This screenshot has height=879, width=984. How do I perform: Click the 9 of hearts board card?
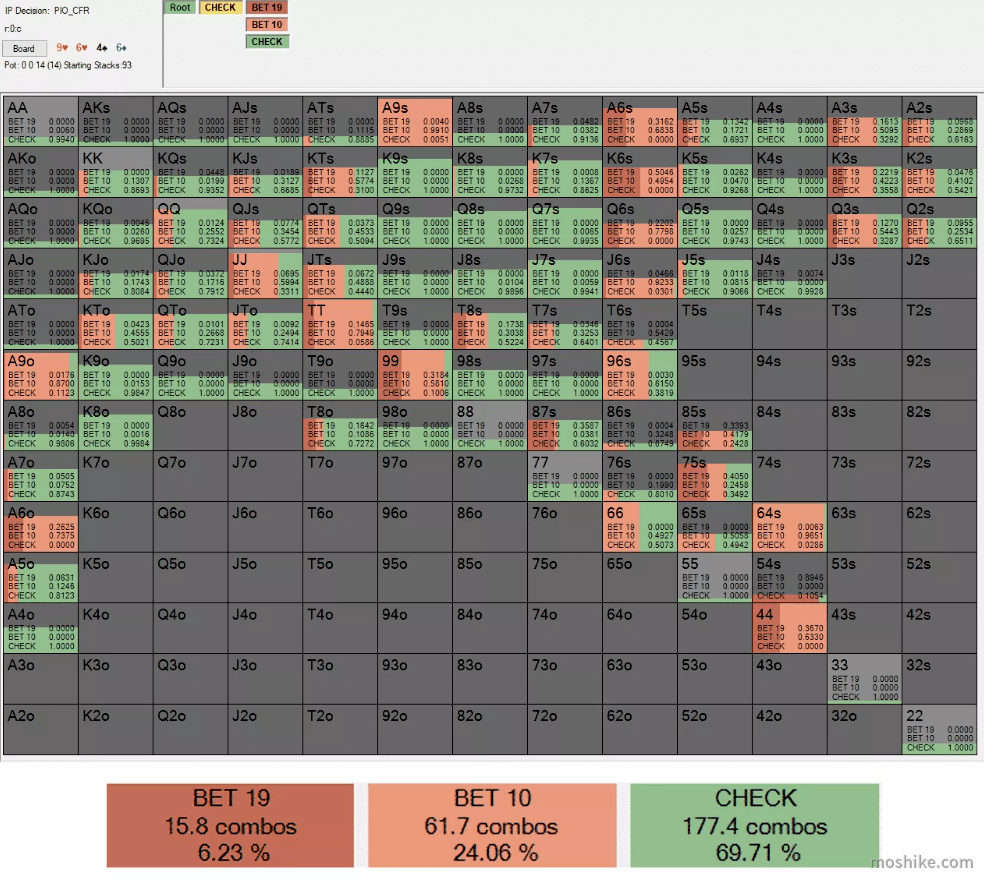tap(62, 48)
